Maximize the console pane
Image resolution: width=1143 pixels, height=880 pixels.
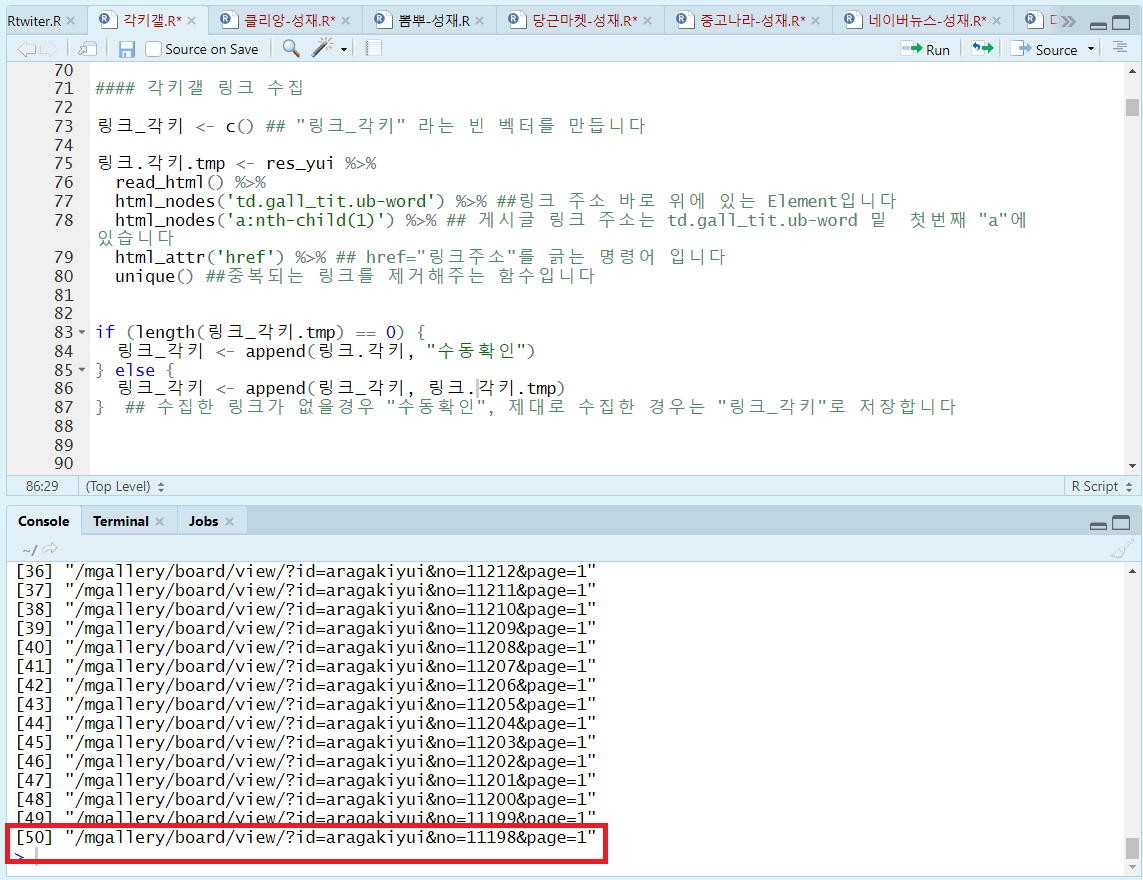click(1121, 523)
